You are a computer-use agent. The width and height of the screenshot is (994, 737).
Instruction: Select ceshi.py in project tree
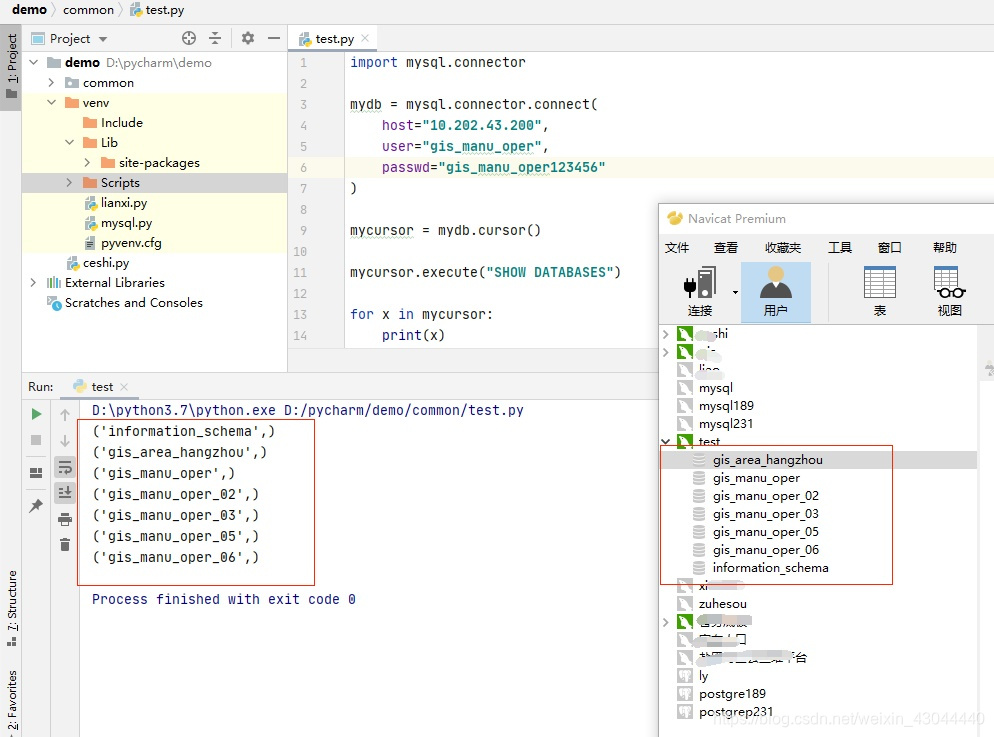(x=106, y=263)
